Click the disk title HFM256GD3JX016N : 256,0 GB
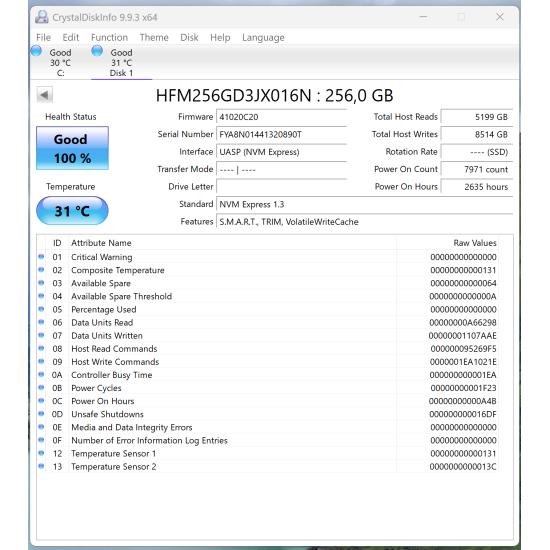The image size is (550, 550). point(275,95)
